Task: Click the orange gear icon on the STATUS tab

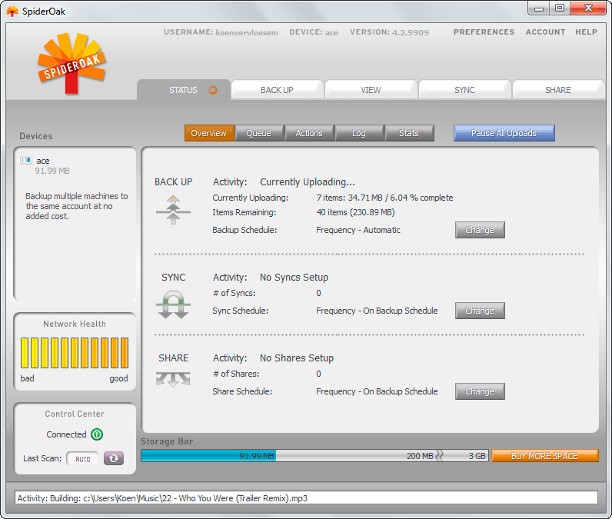Action: (x=213, y=90)
